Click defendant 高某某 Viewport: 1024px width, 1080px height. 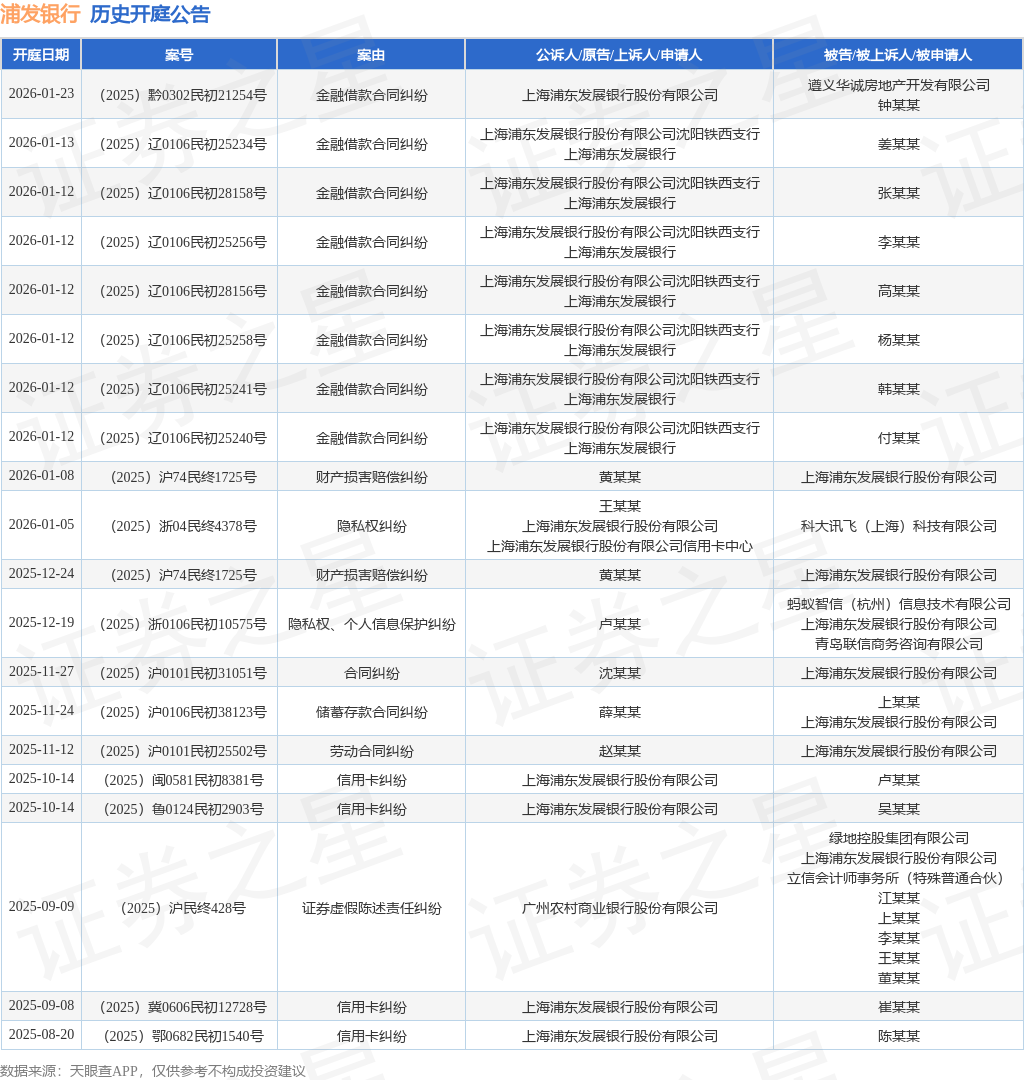(x=899, y=291)
